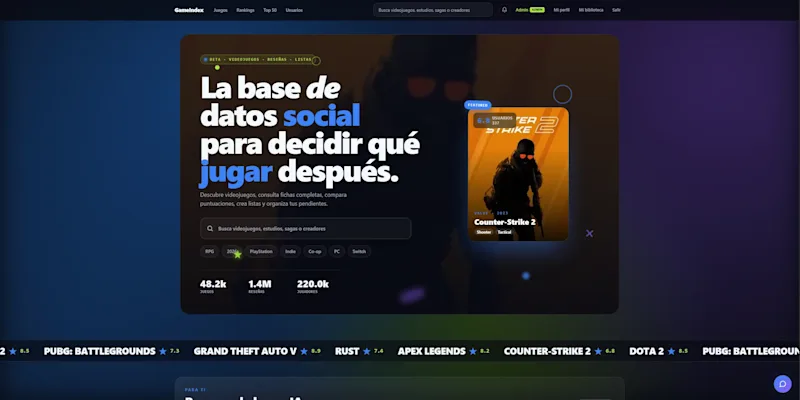Open the featured Counter-Strike 2 card
This screenshot has width=800, height=400.
coord(518,173)
